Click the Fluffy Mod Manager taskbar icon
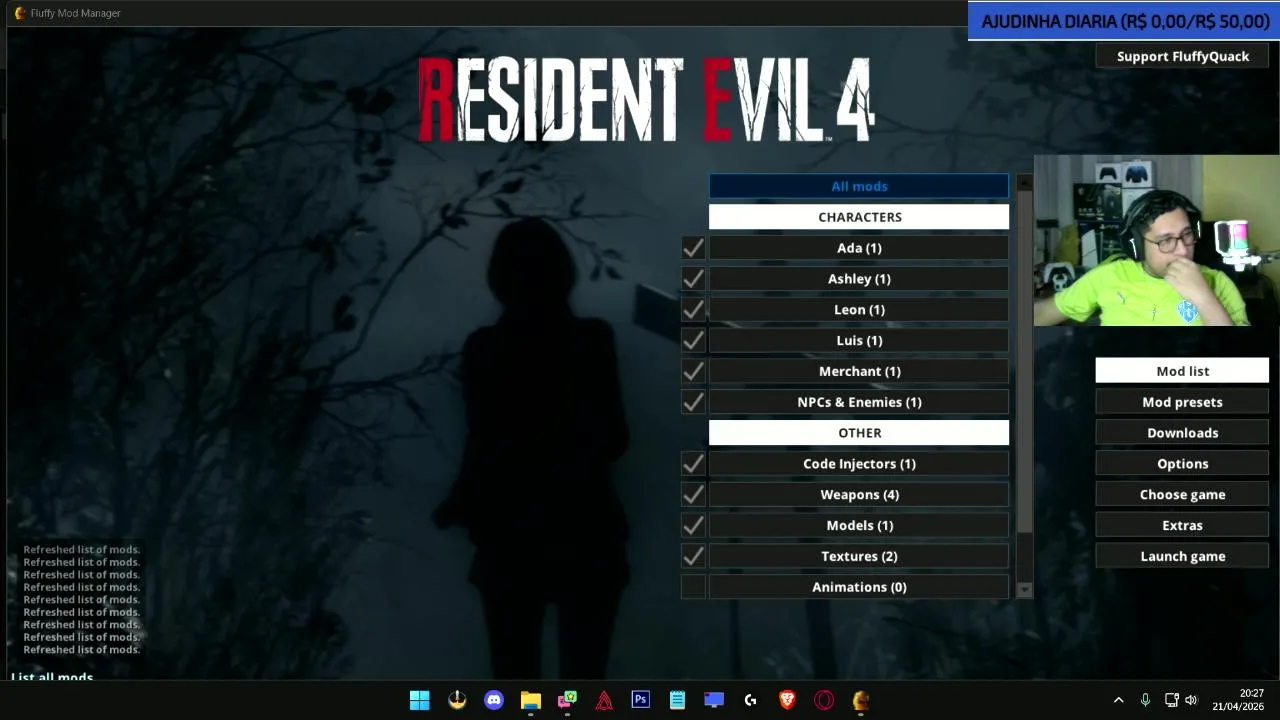Image resolution: width=1280 pixels, height=720 pixels. [861, 700]
